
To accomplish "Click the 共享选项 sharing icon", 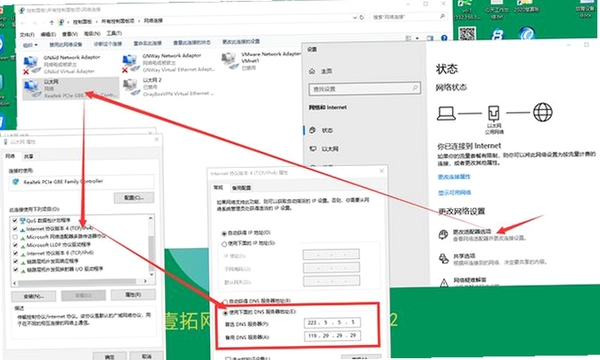I will point(443,259).
